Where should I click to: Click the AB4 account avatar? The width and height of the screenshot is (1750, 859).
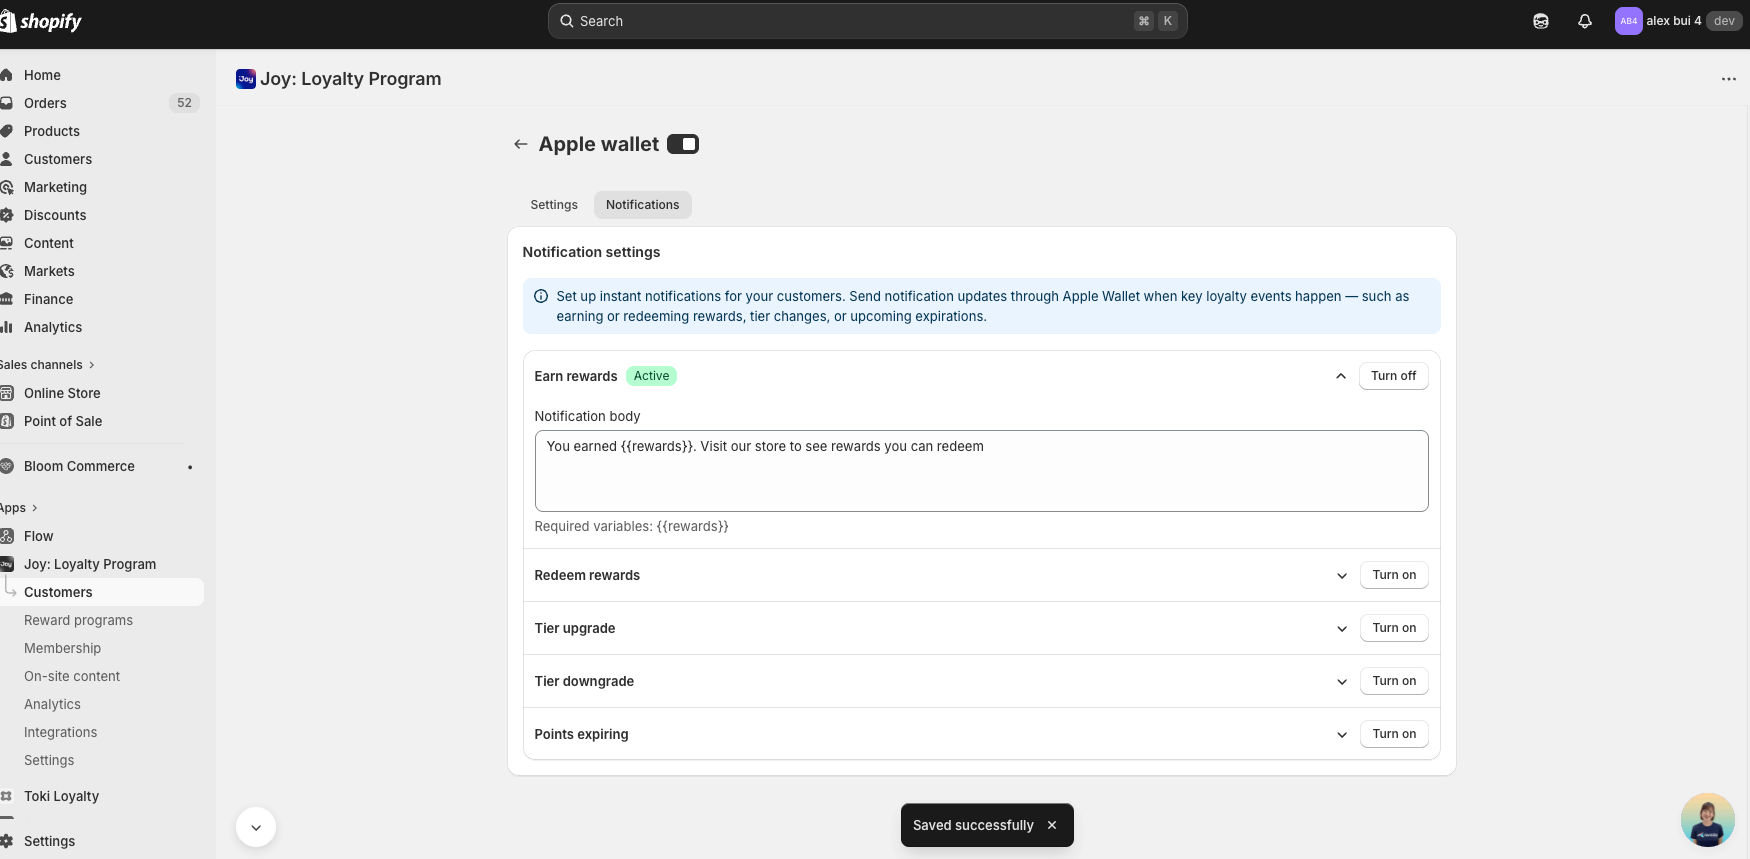point(1628,21)
